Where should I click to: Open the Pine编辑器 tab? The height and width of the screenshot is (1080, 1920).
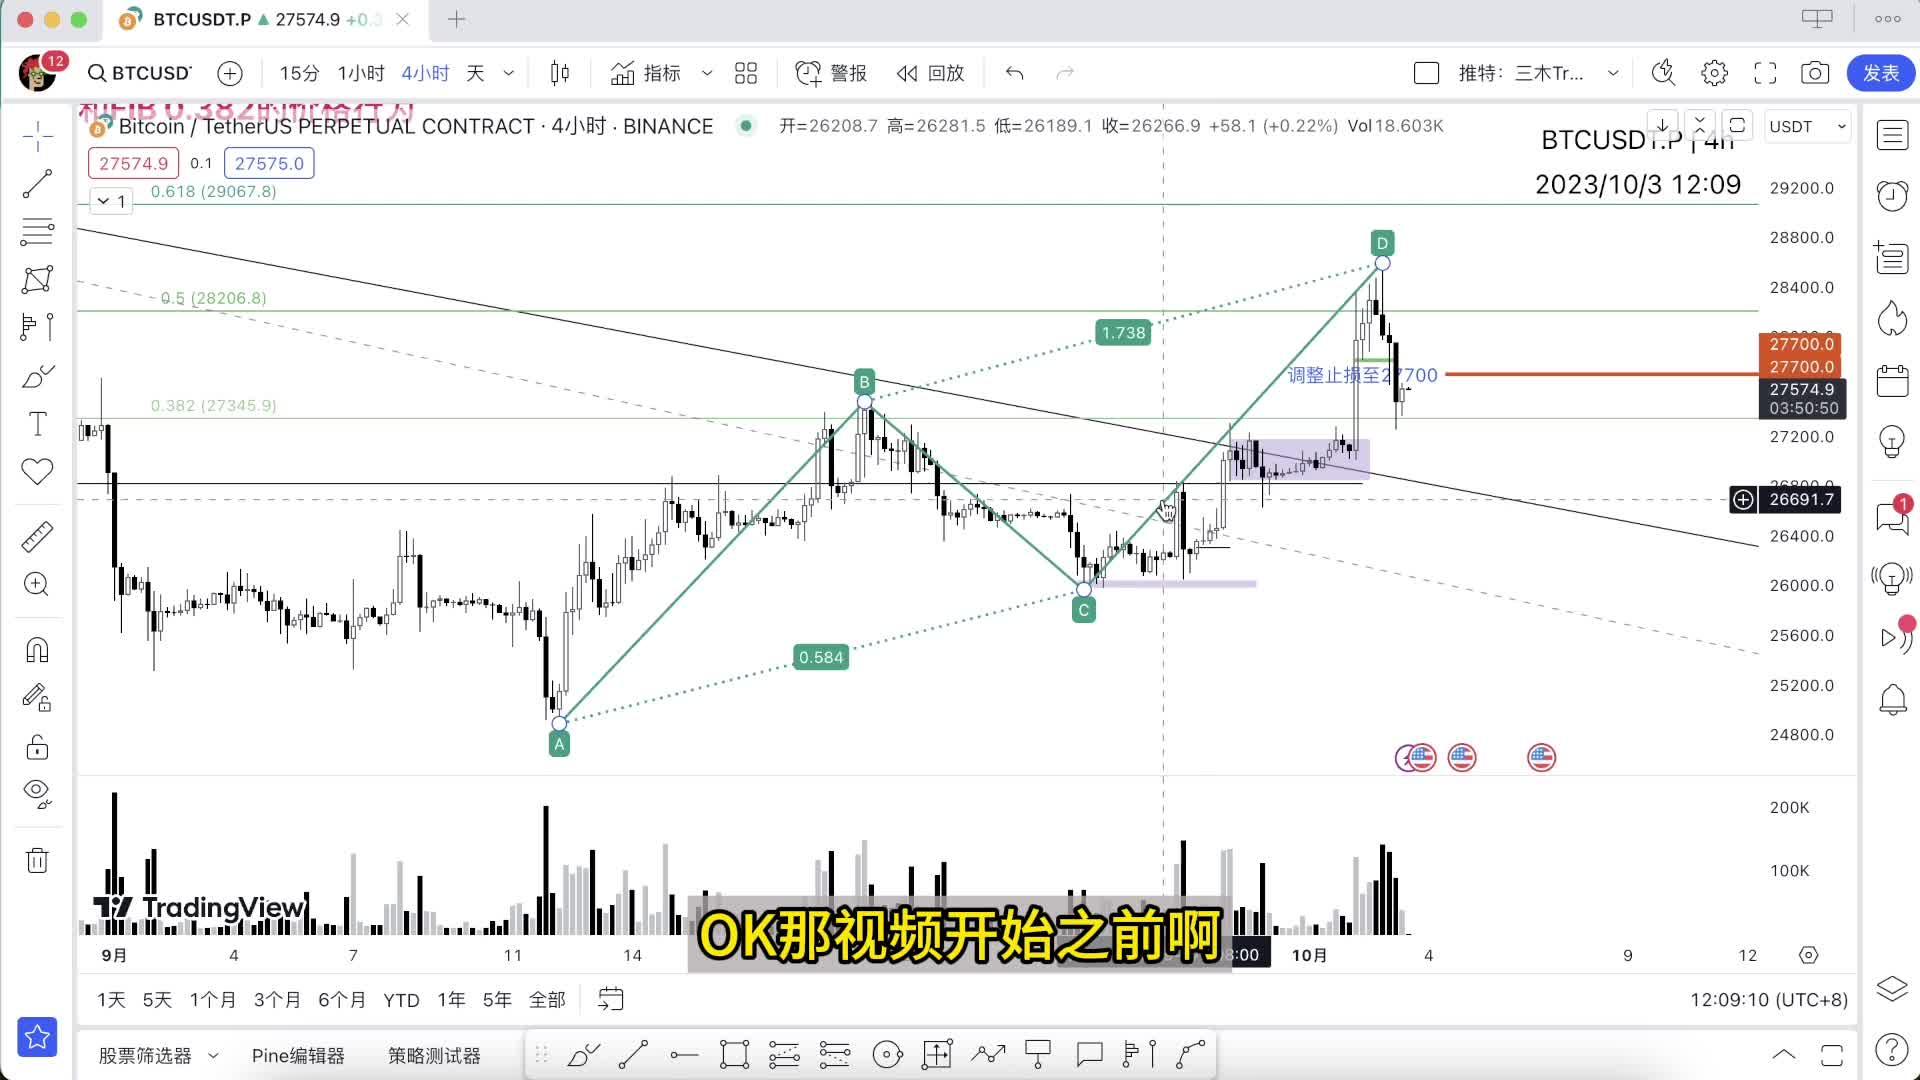298,1056
